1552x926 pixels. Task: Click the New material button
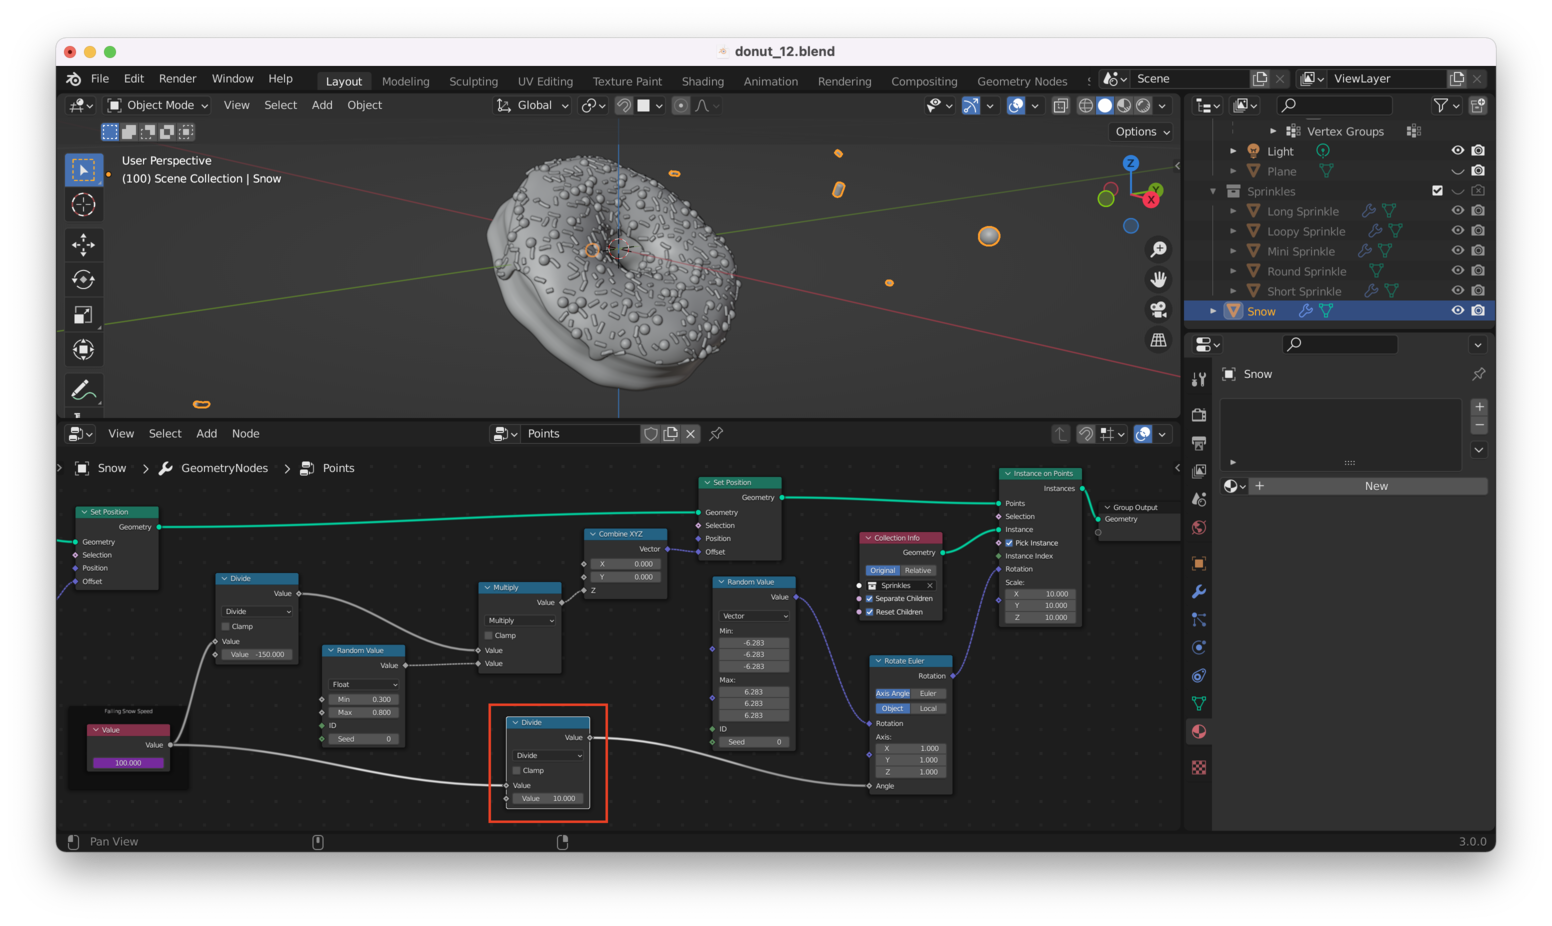point(1375,486)
